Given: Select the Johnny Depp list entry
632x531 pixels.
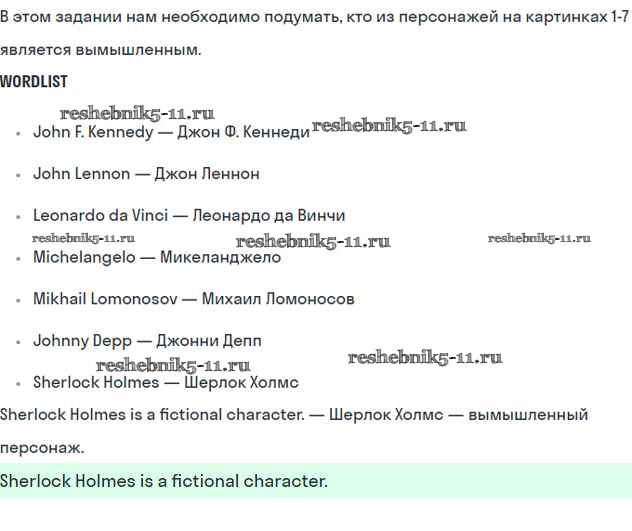Looking at the screenshot, I should [147, 340].
